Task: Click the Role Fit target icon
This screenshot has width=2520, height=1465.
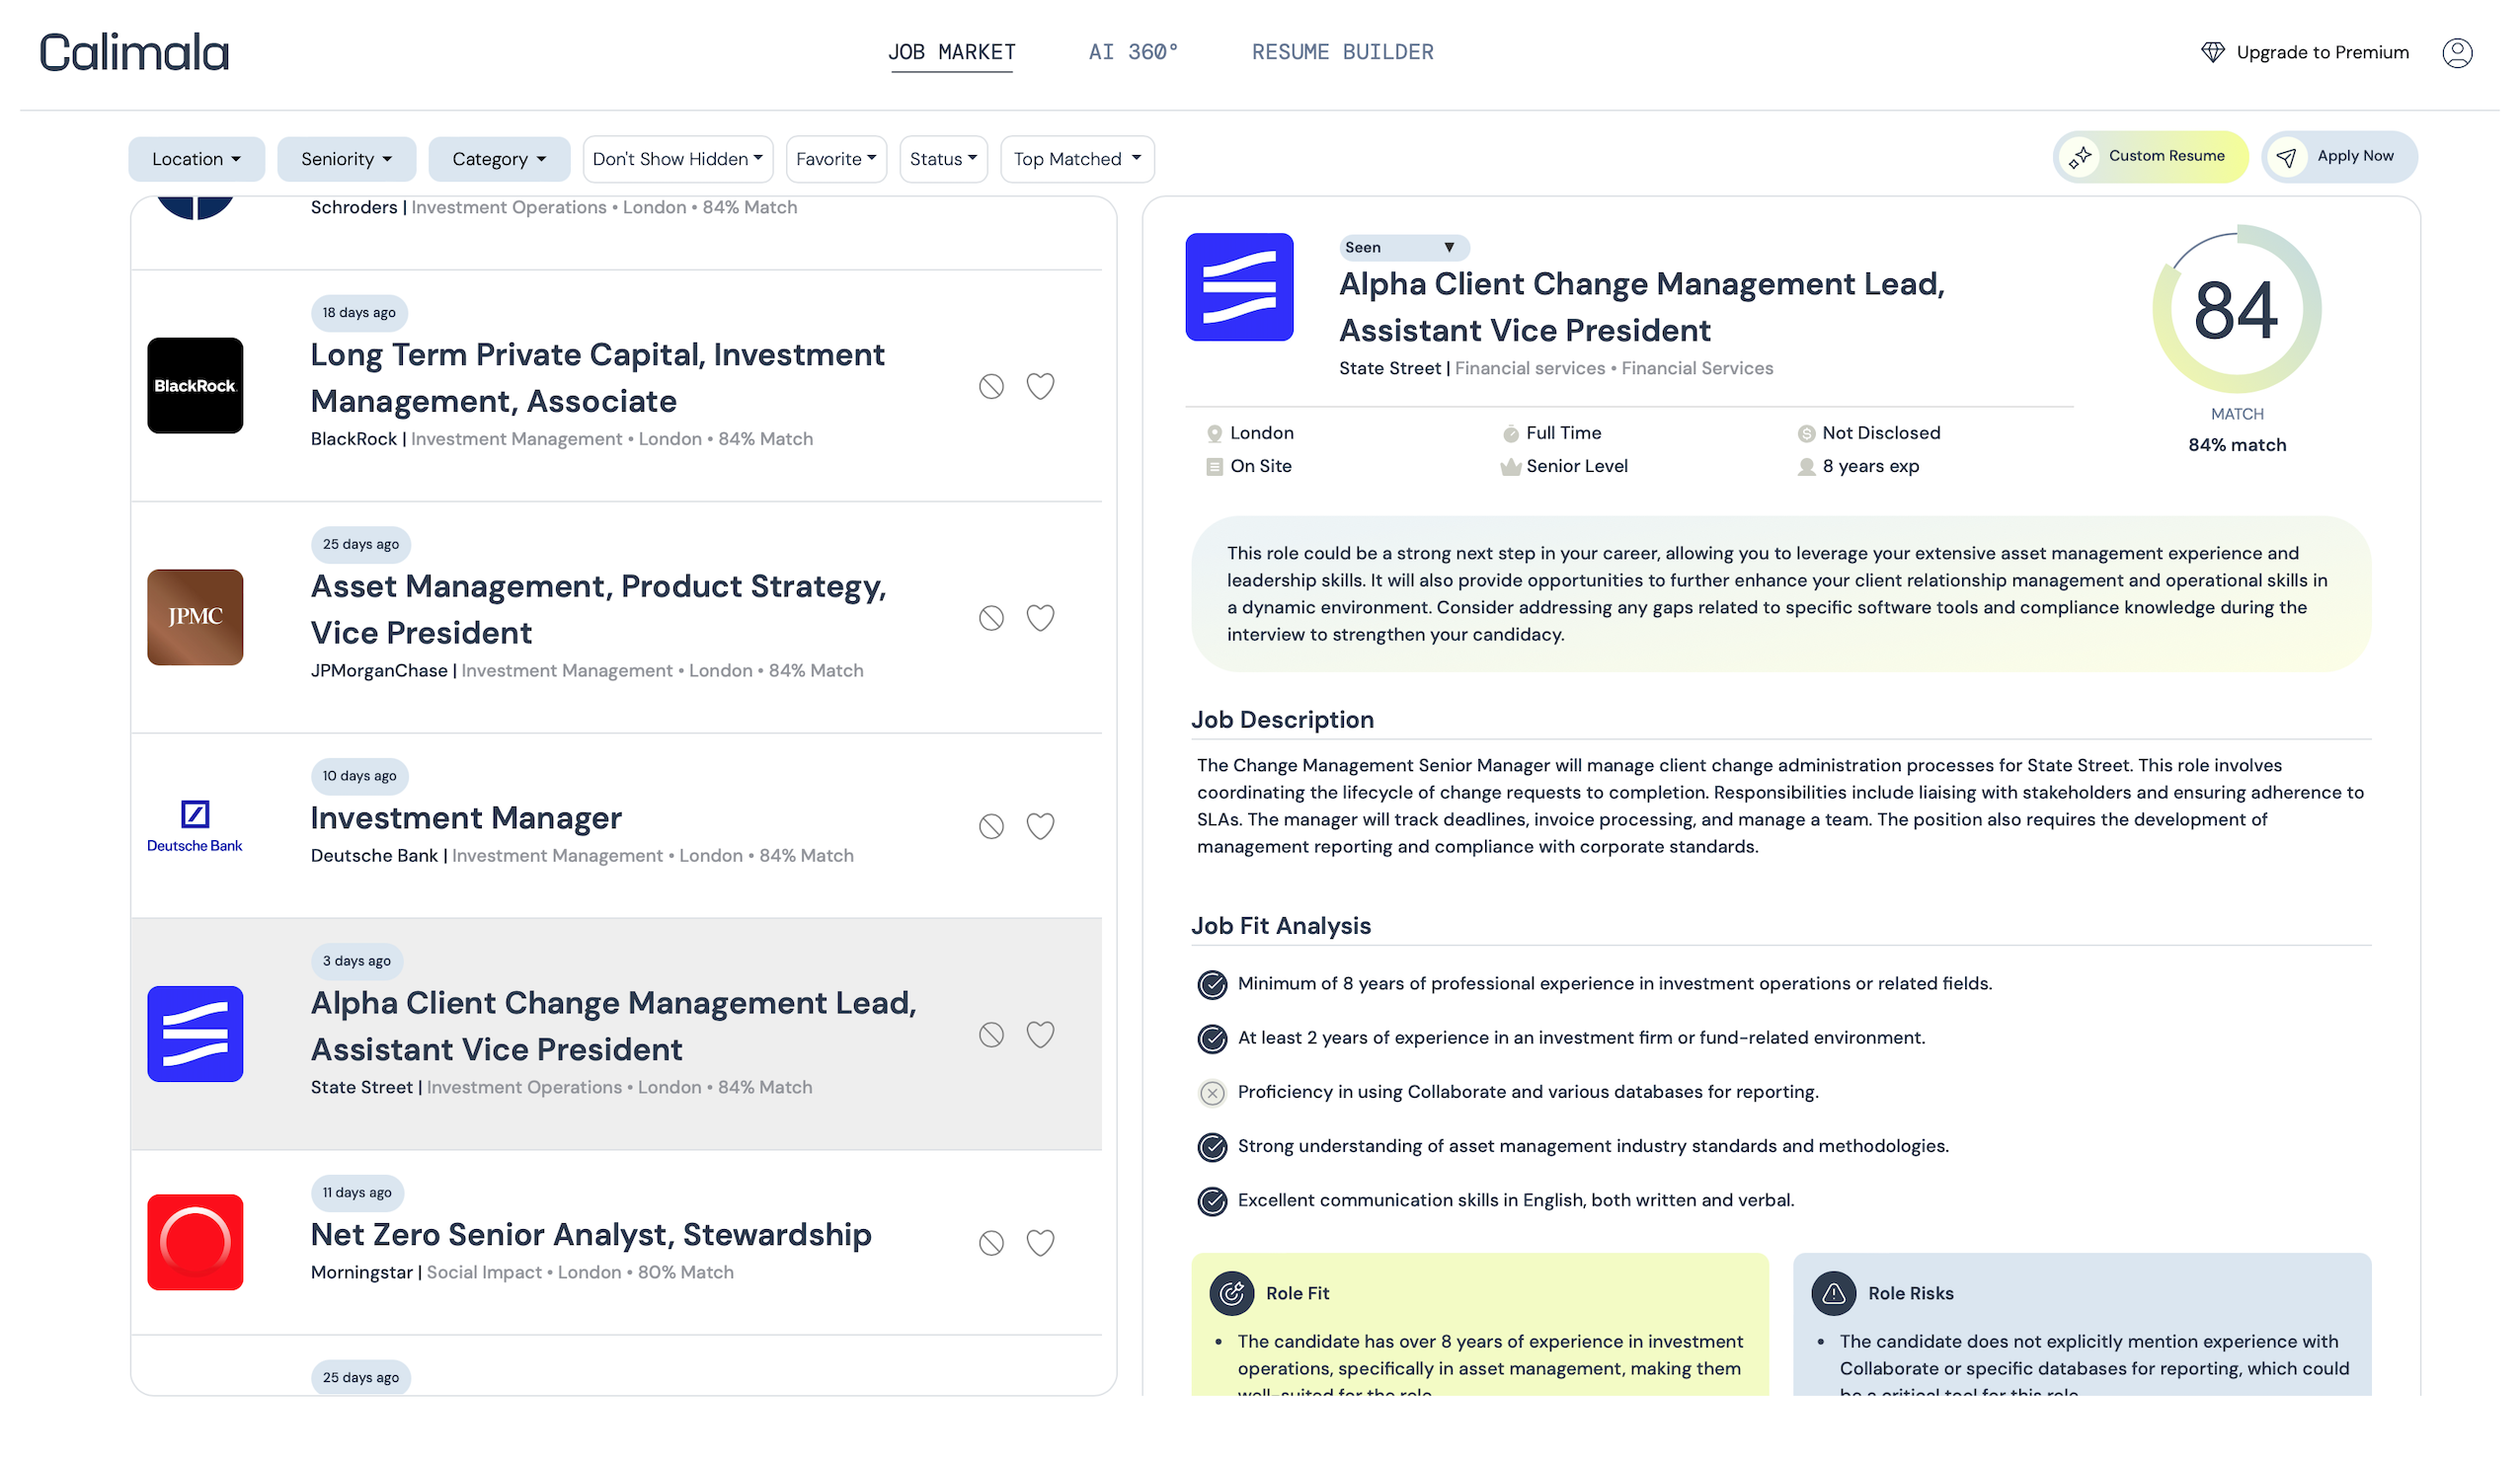Action: tap(1231, 1293)
